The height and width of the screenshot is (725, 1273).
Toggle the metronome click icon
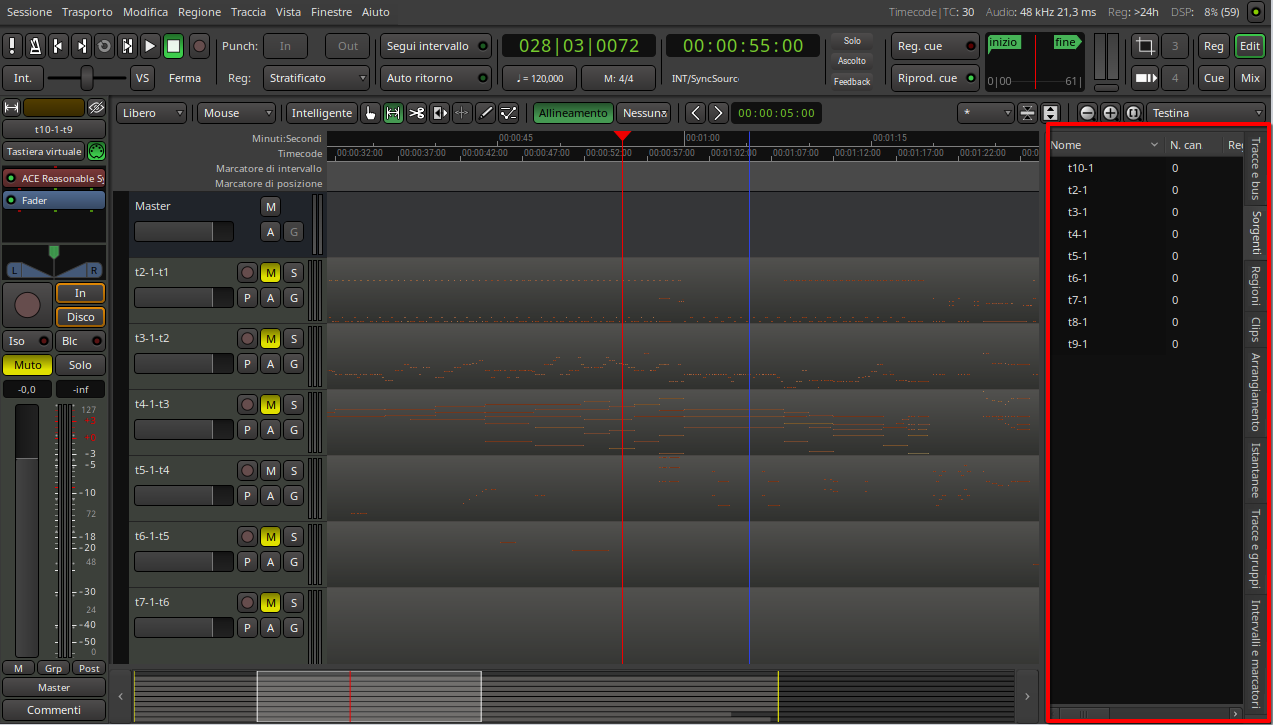pos(35,46)
